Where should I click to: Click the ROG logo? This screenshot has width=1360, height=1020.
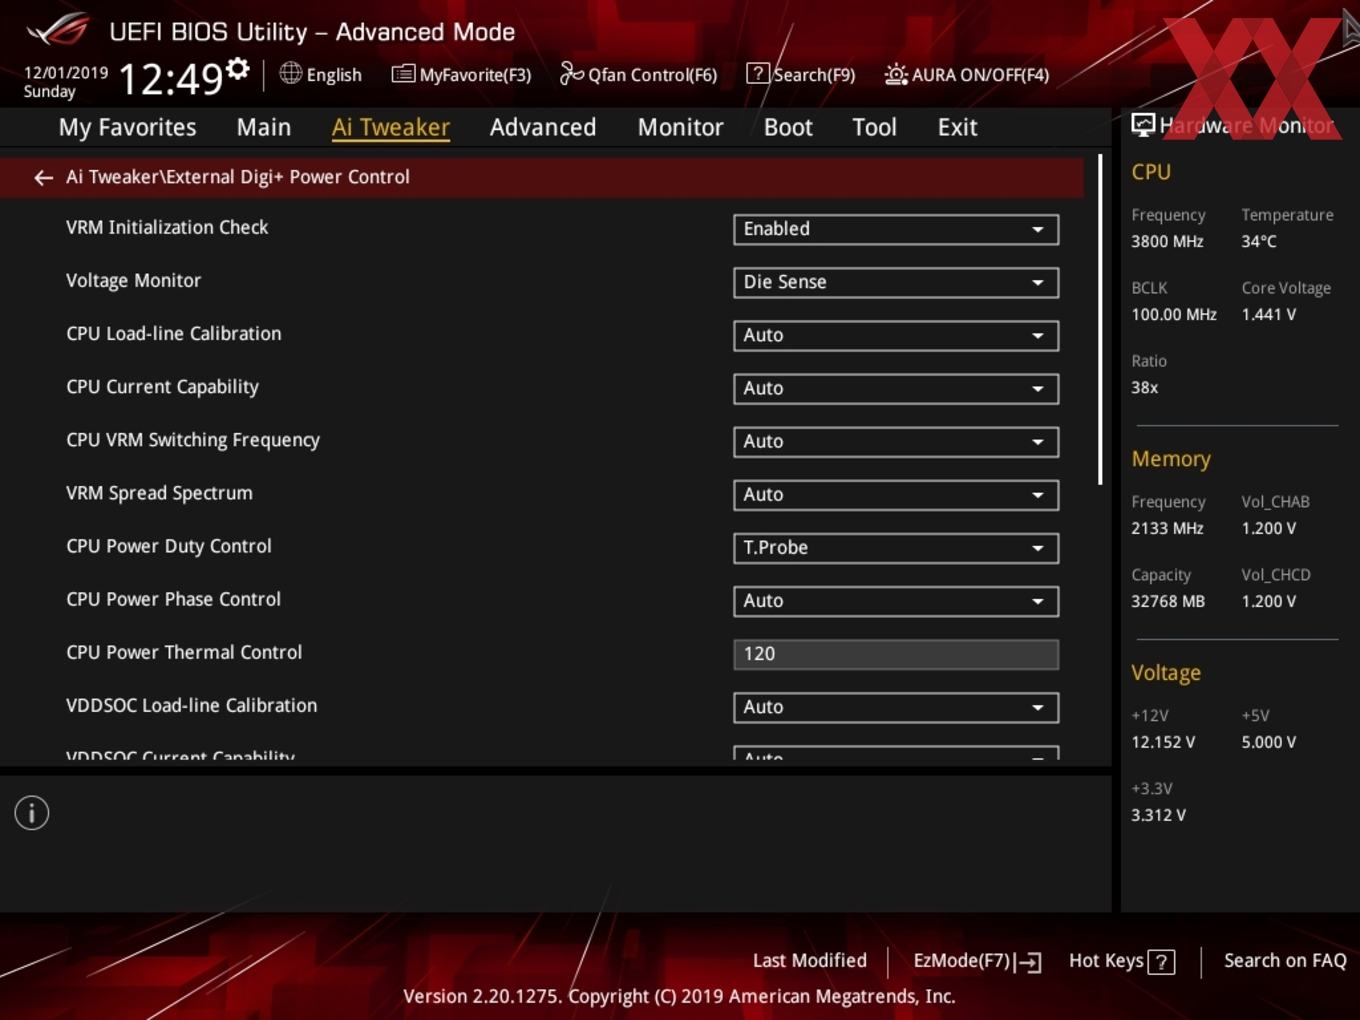click(x=58, y=30)
